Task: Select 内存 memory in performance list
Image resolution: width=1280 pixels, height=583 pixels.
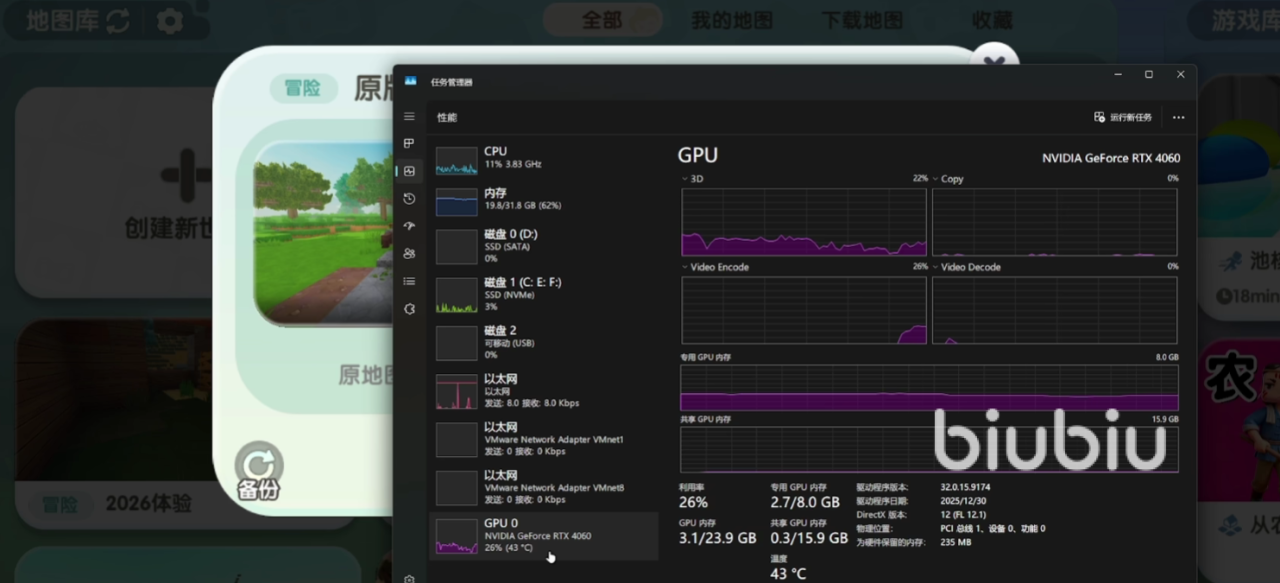Action: (x=545, y=199)
